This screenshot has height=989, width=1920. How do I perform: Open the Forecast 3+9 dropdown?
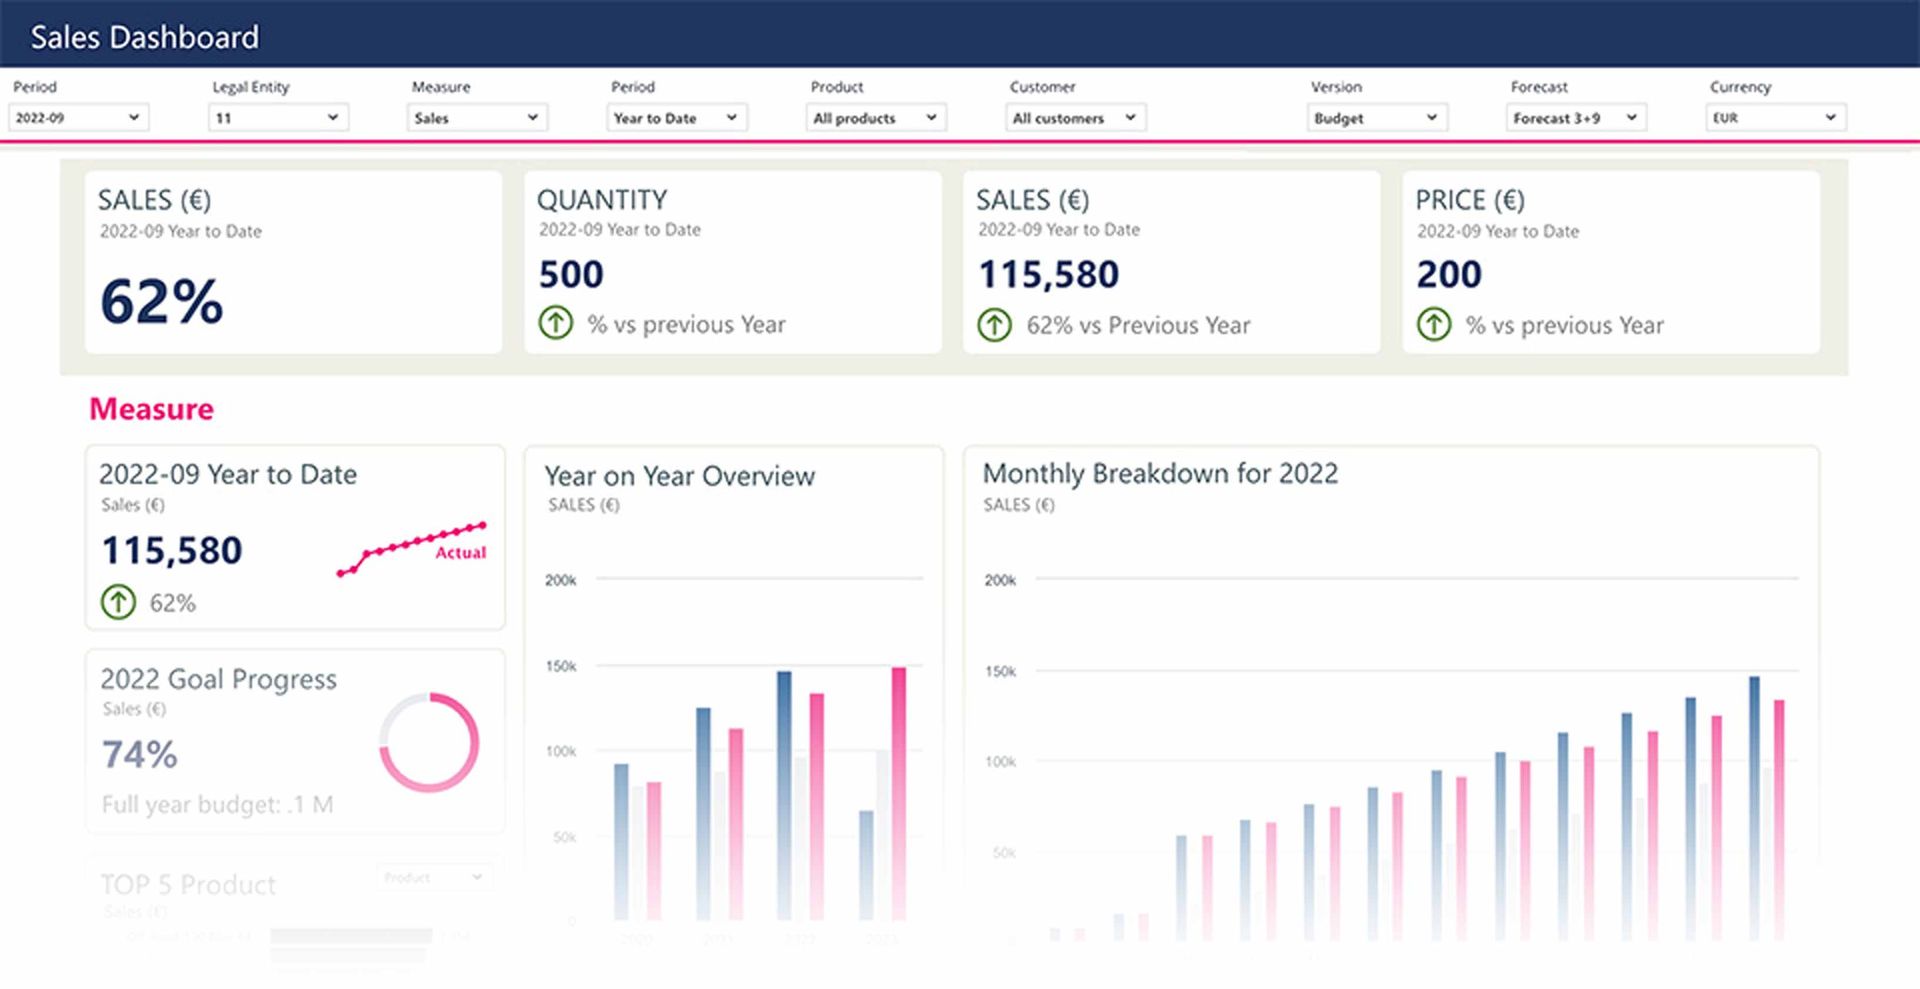pos(1576,118)
